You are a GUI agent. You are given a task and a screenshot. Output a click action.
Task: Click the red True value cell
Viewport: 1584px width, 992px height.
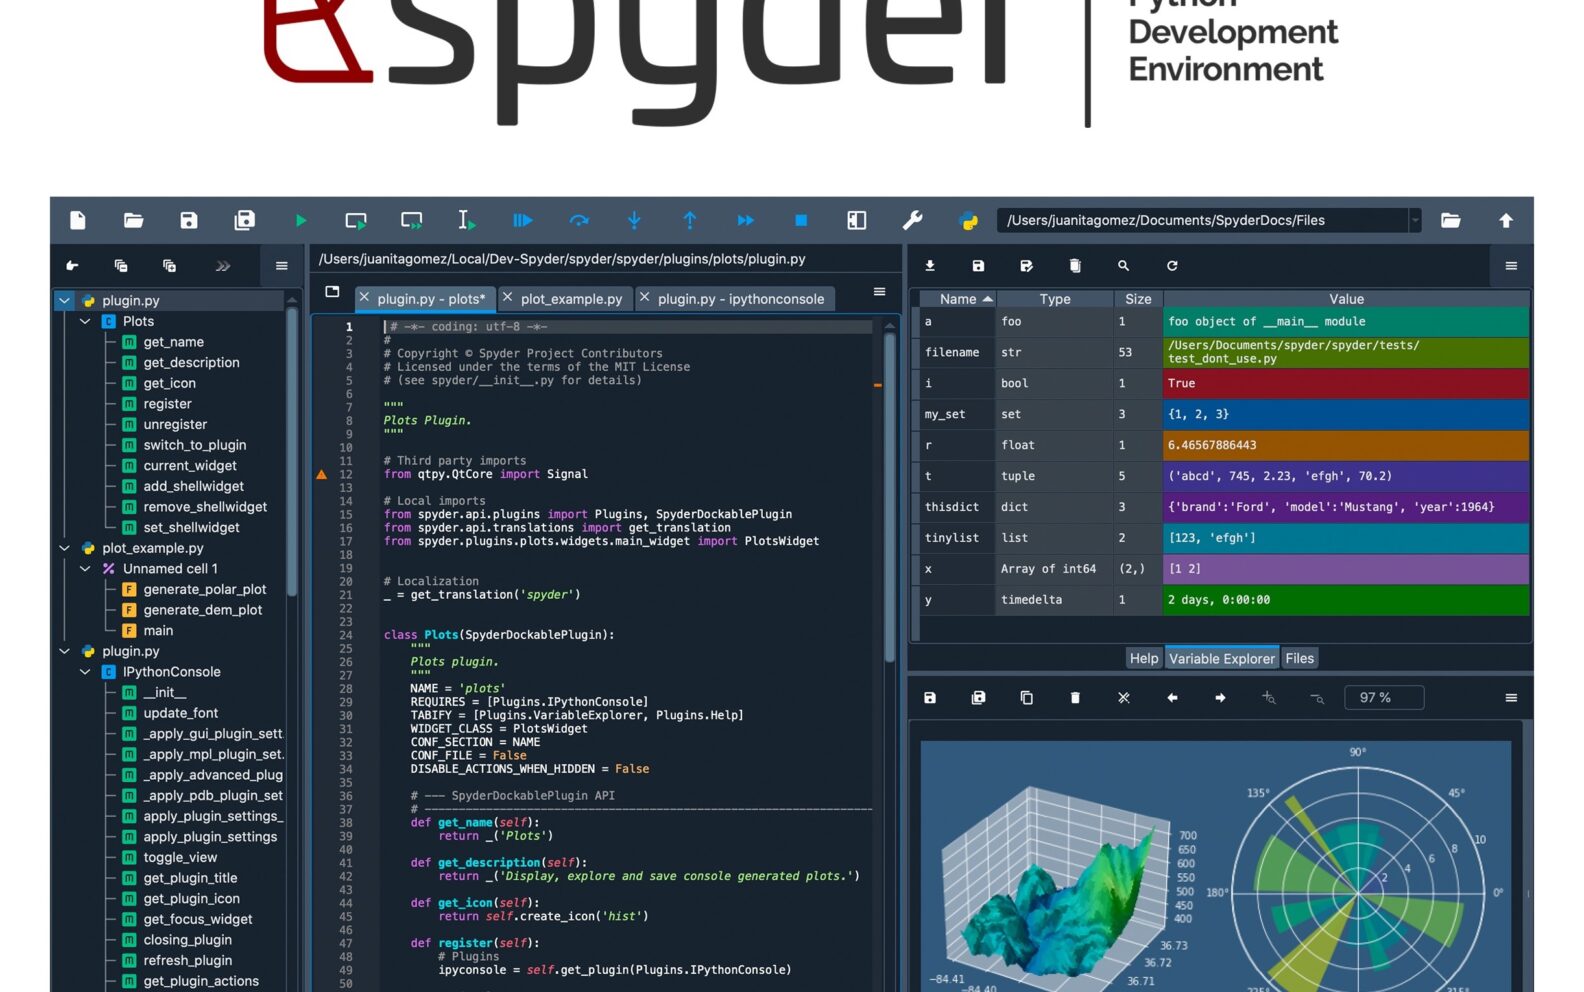(x=1346, y=383)
